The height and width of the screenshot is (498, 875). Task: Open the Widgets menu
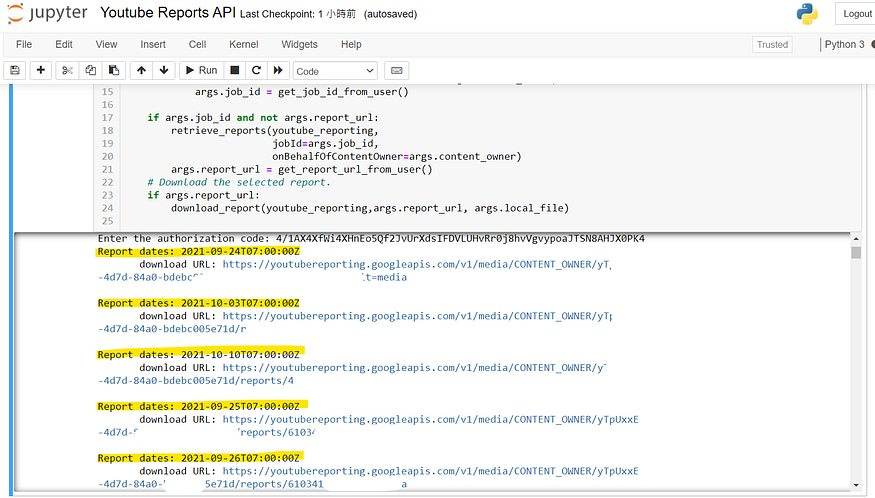click(x=299, y=44)
